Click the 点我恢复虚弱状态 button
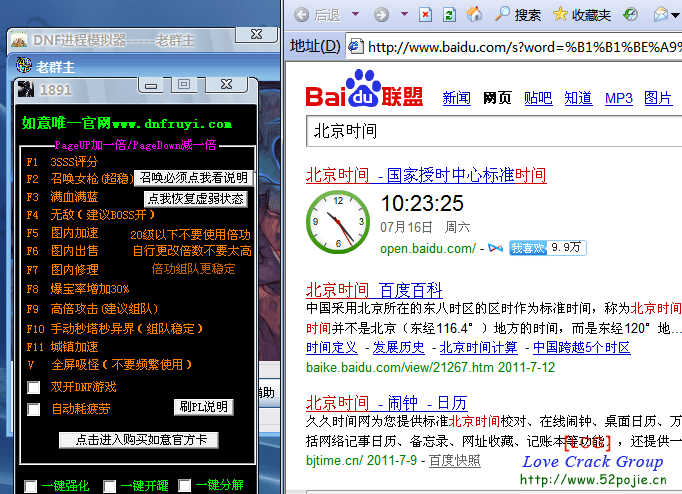The height and width of the screenshot is (494, 682). (x=196, y=199)
